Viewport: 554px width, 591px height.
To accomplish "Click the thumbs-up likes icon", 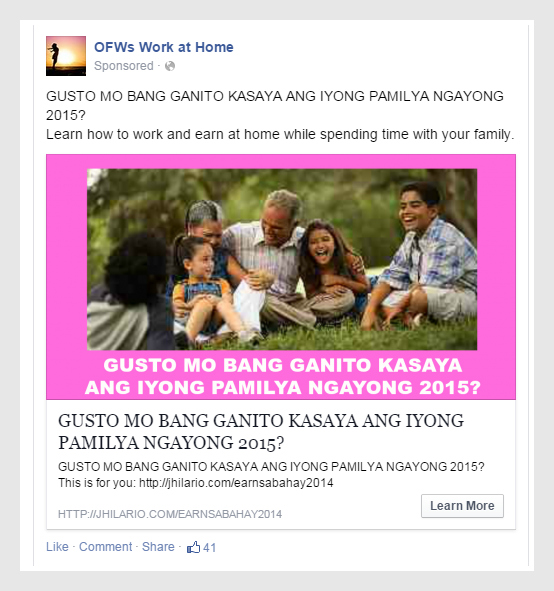I will [193, 547].
